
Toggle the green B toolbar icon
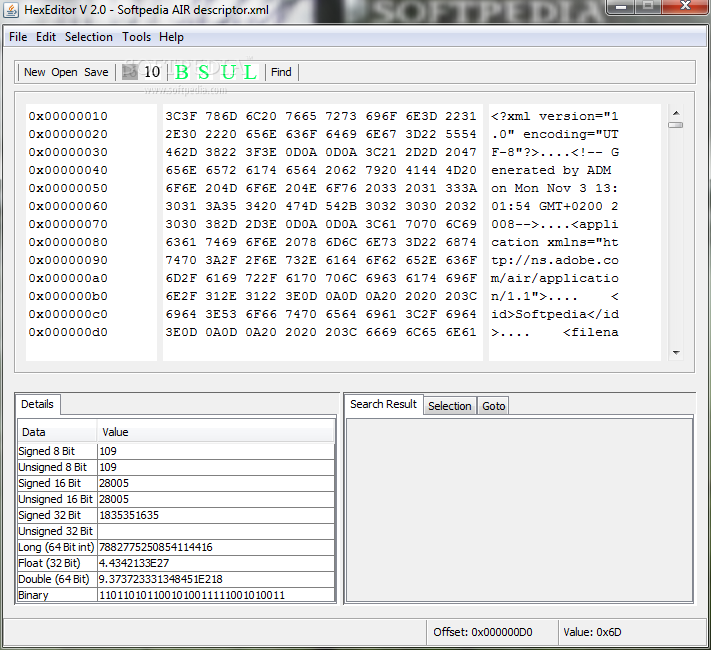click(x=181, y=72)
